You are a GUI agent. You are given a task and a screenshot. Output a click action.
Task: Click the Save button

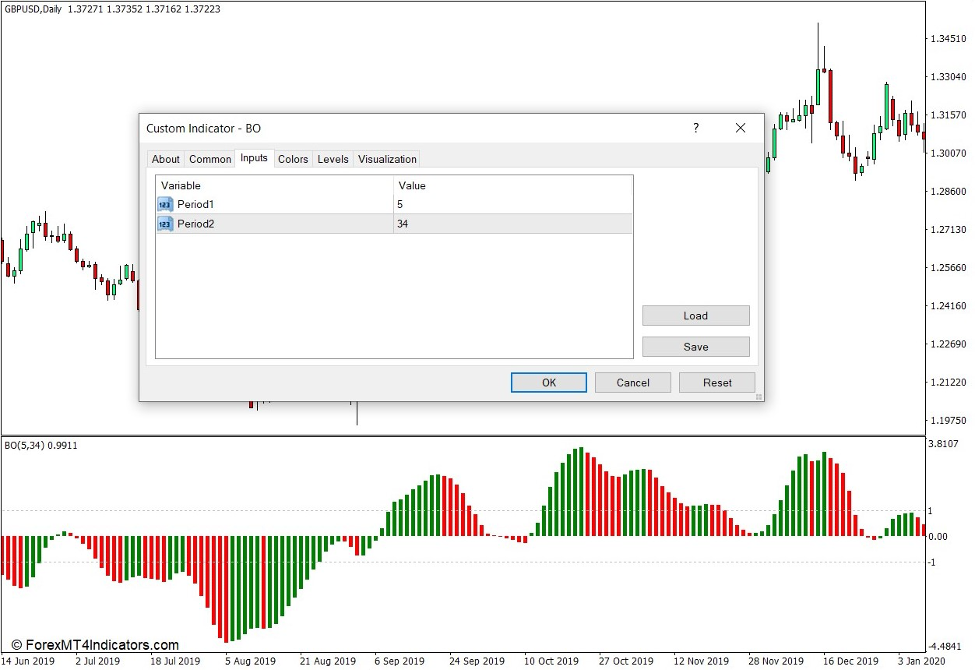pos(695,346)
